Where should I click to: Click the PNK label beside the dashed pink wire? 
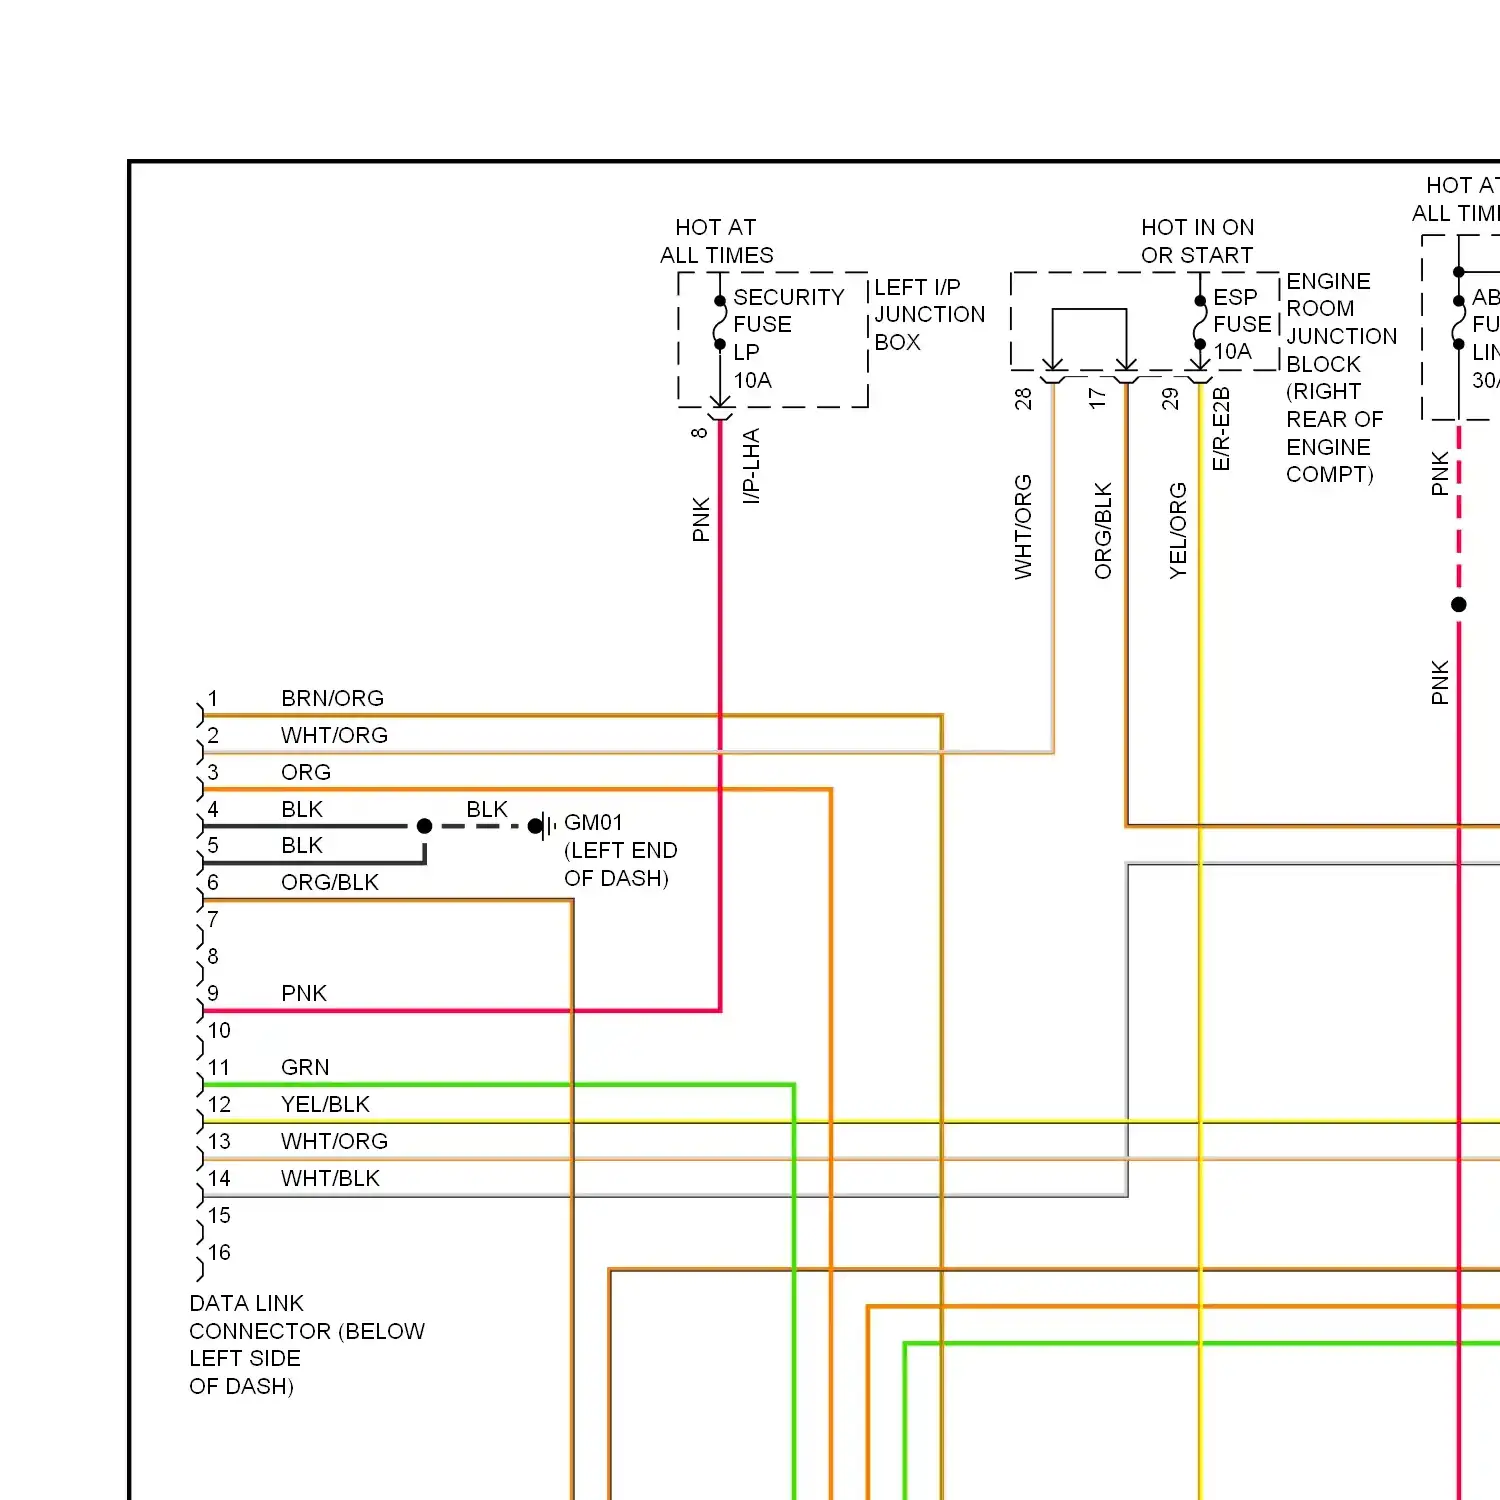coord(1440,474)
